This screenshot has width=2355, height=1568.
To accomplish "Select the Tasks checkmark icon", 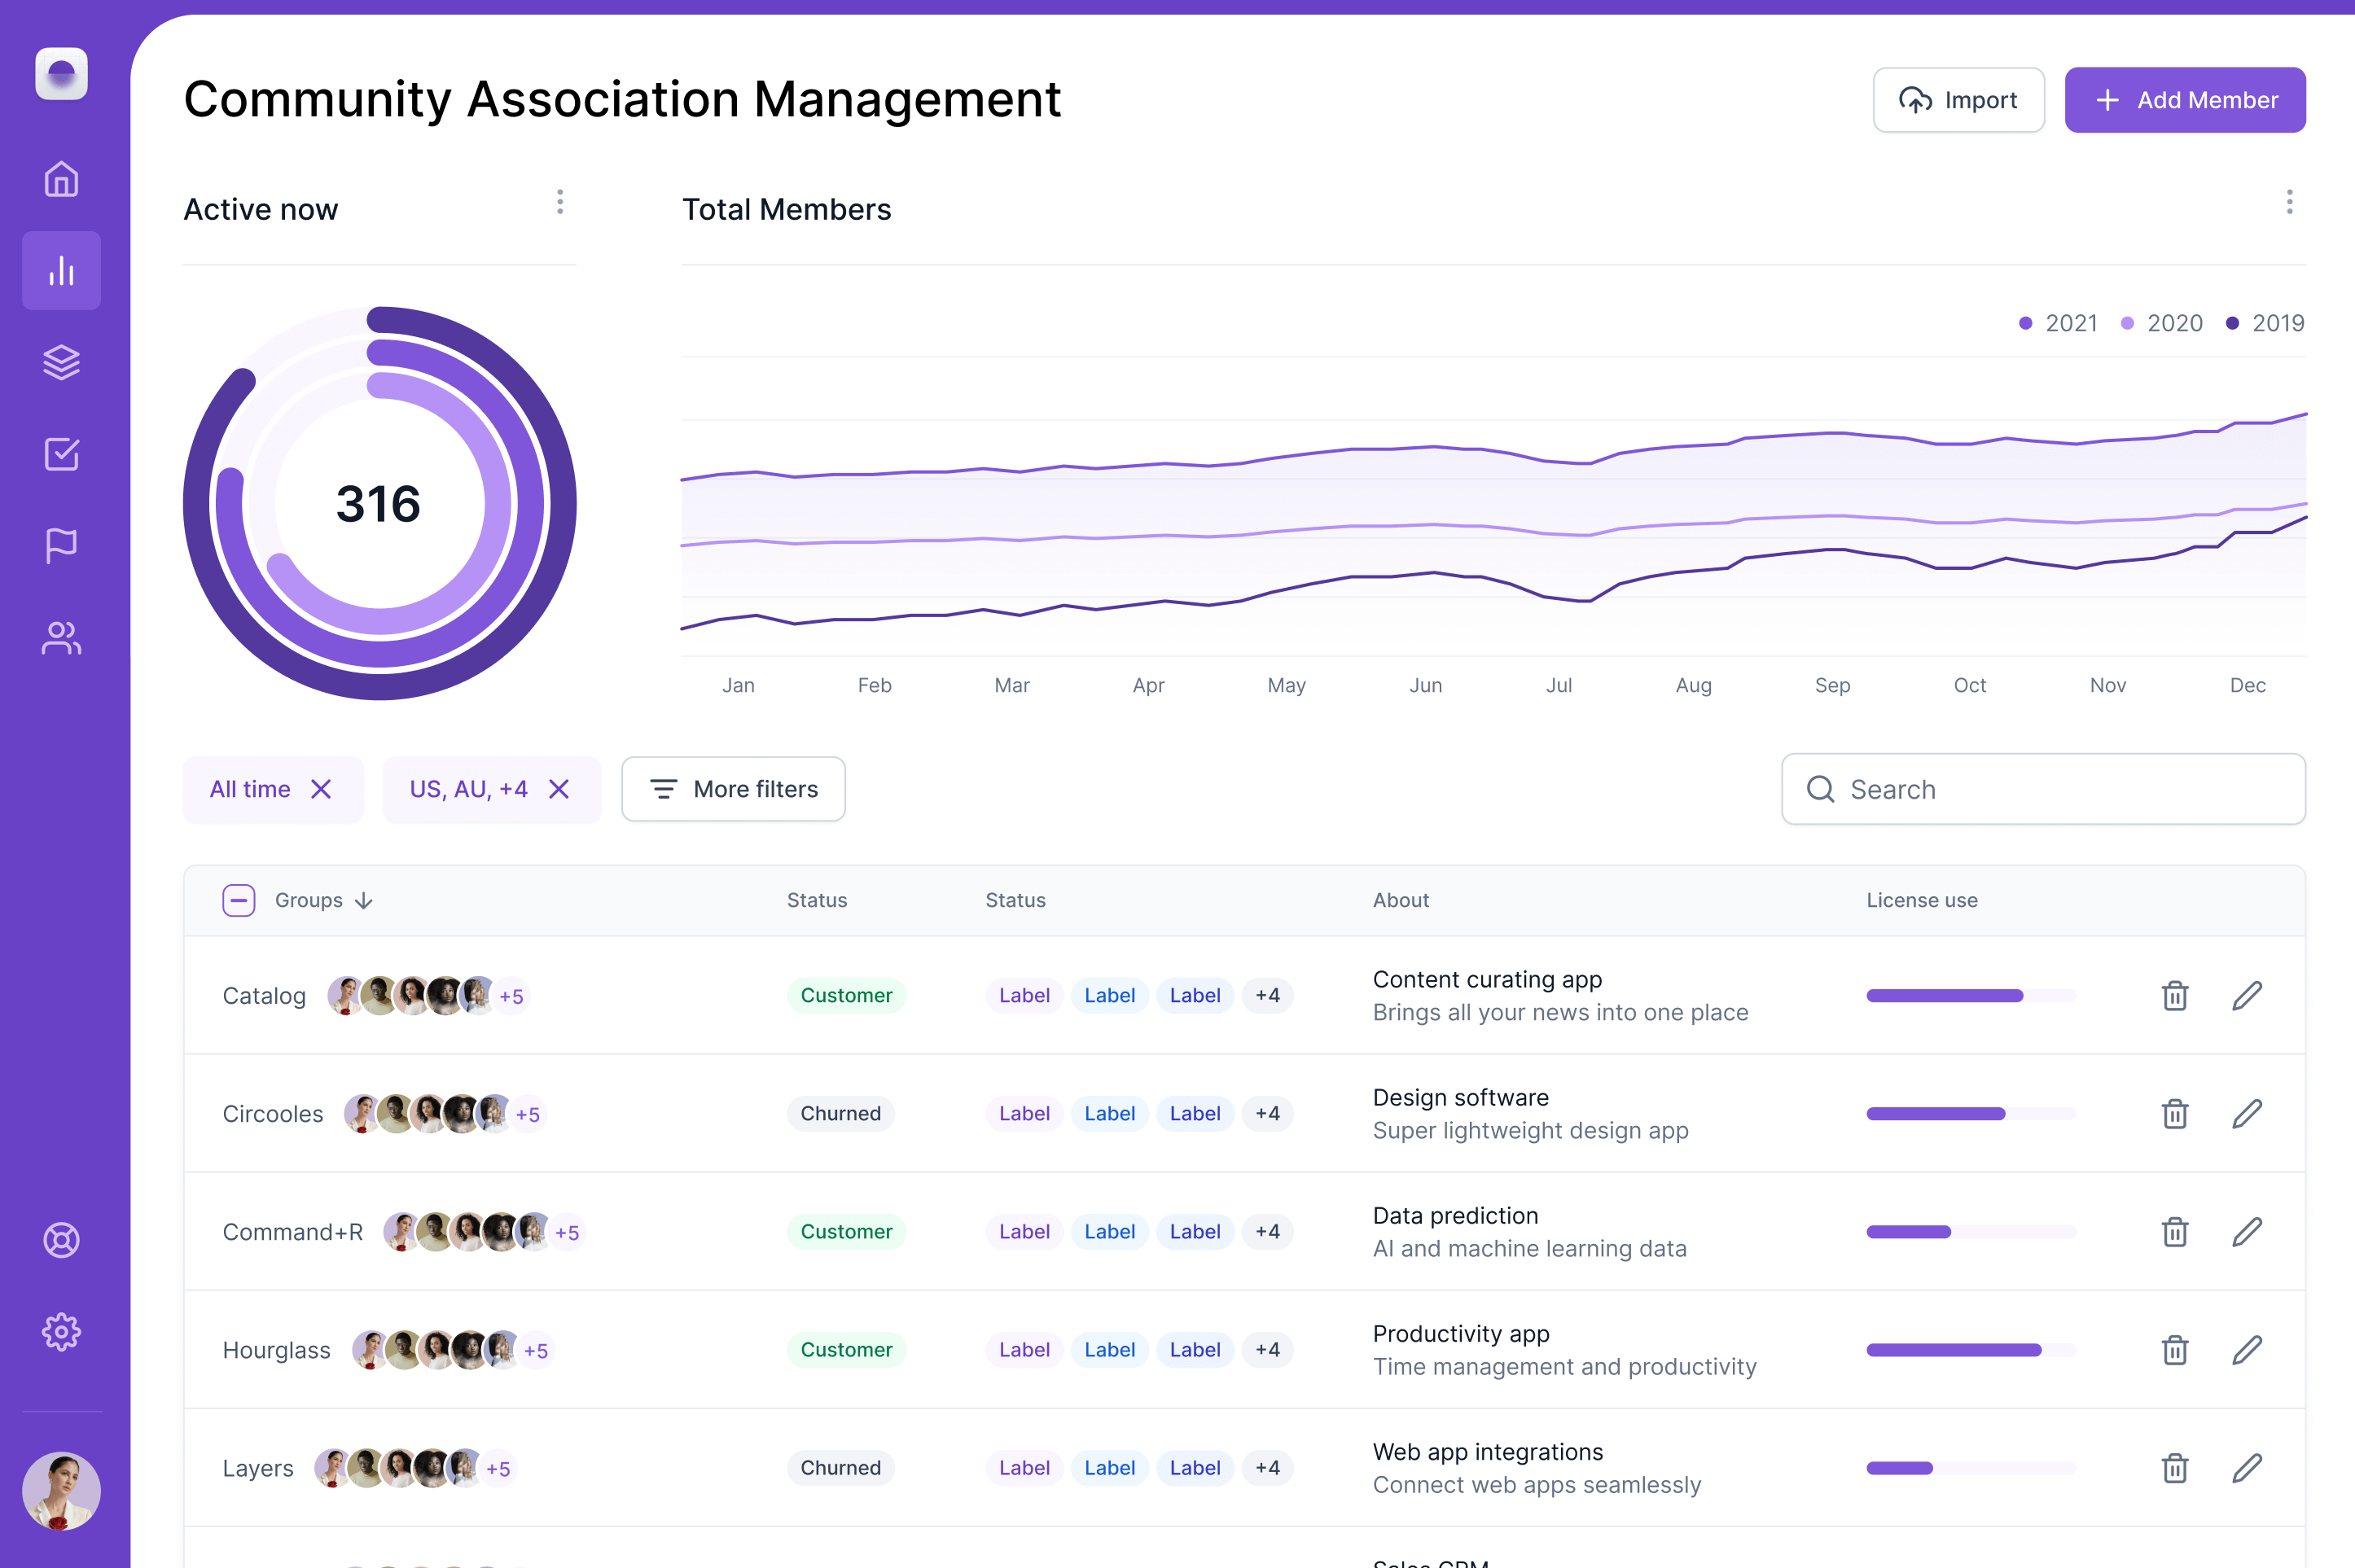I will click(x=61, y=454).
